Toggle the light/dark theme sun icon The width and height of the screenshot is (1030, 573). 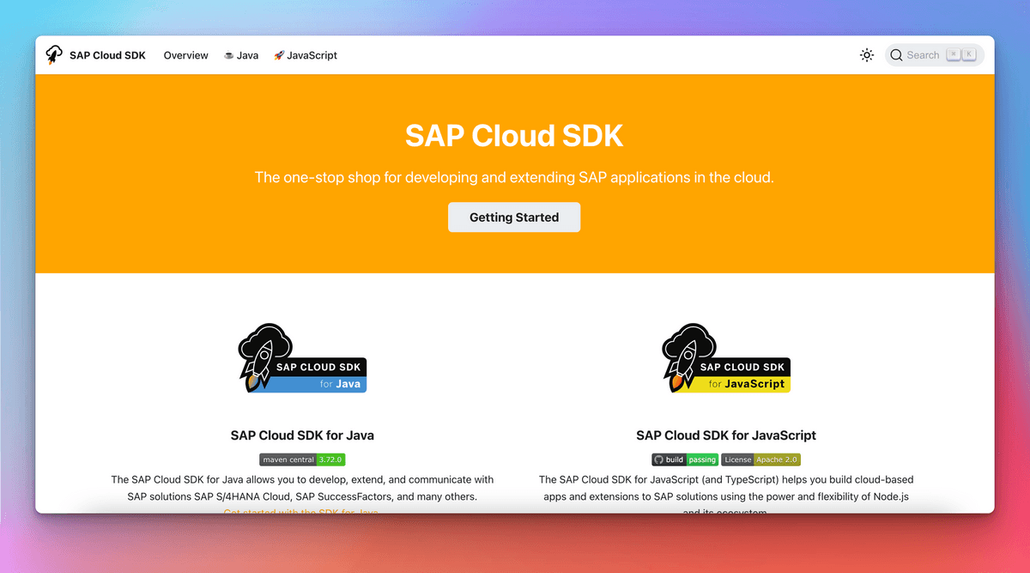pos(867,55)
